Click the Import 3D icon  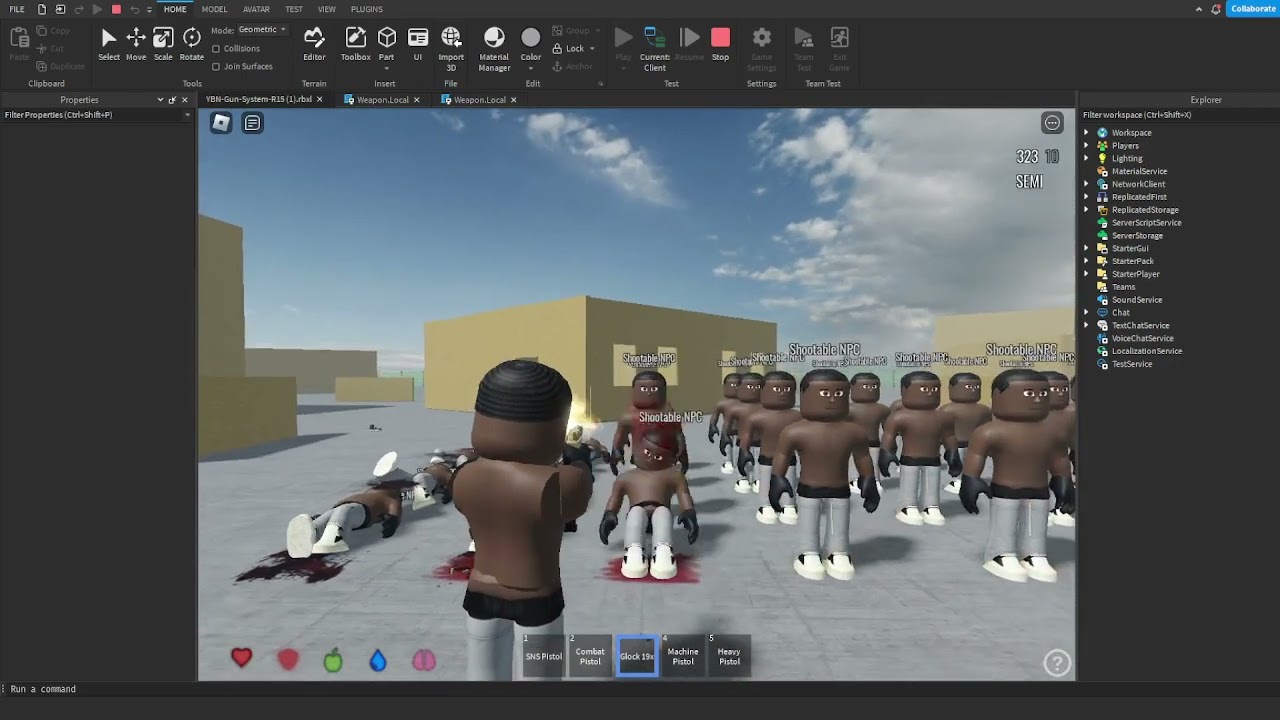point(451,38)
